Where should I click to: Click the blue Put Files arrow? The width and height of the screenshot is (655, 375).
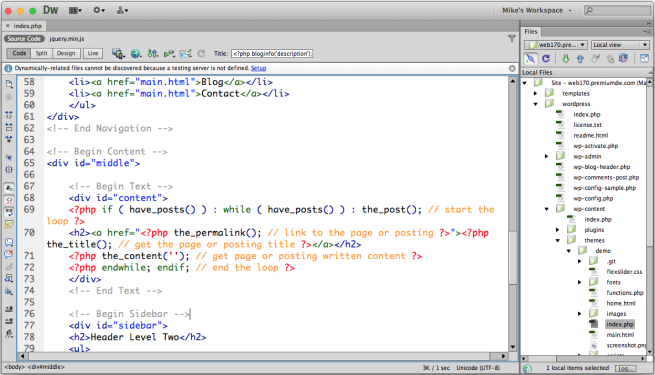coord(580,59)
